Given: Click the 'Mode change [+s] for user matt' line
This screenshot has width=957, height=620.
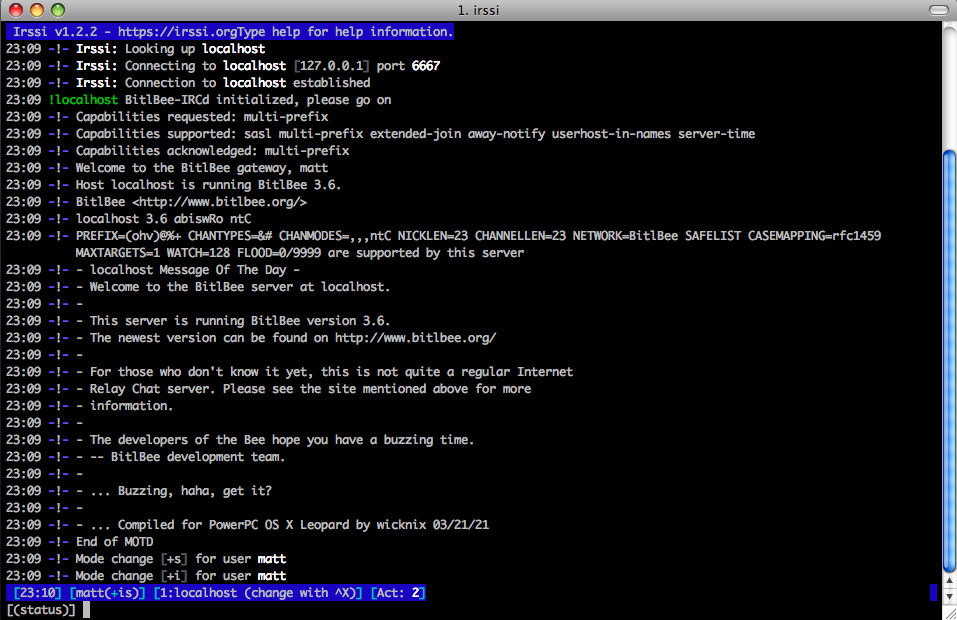Looking at the screenshot, I should click(146, 559).
